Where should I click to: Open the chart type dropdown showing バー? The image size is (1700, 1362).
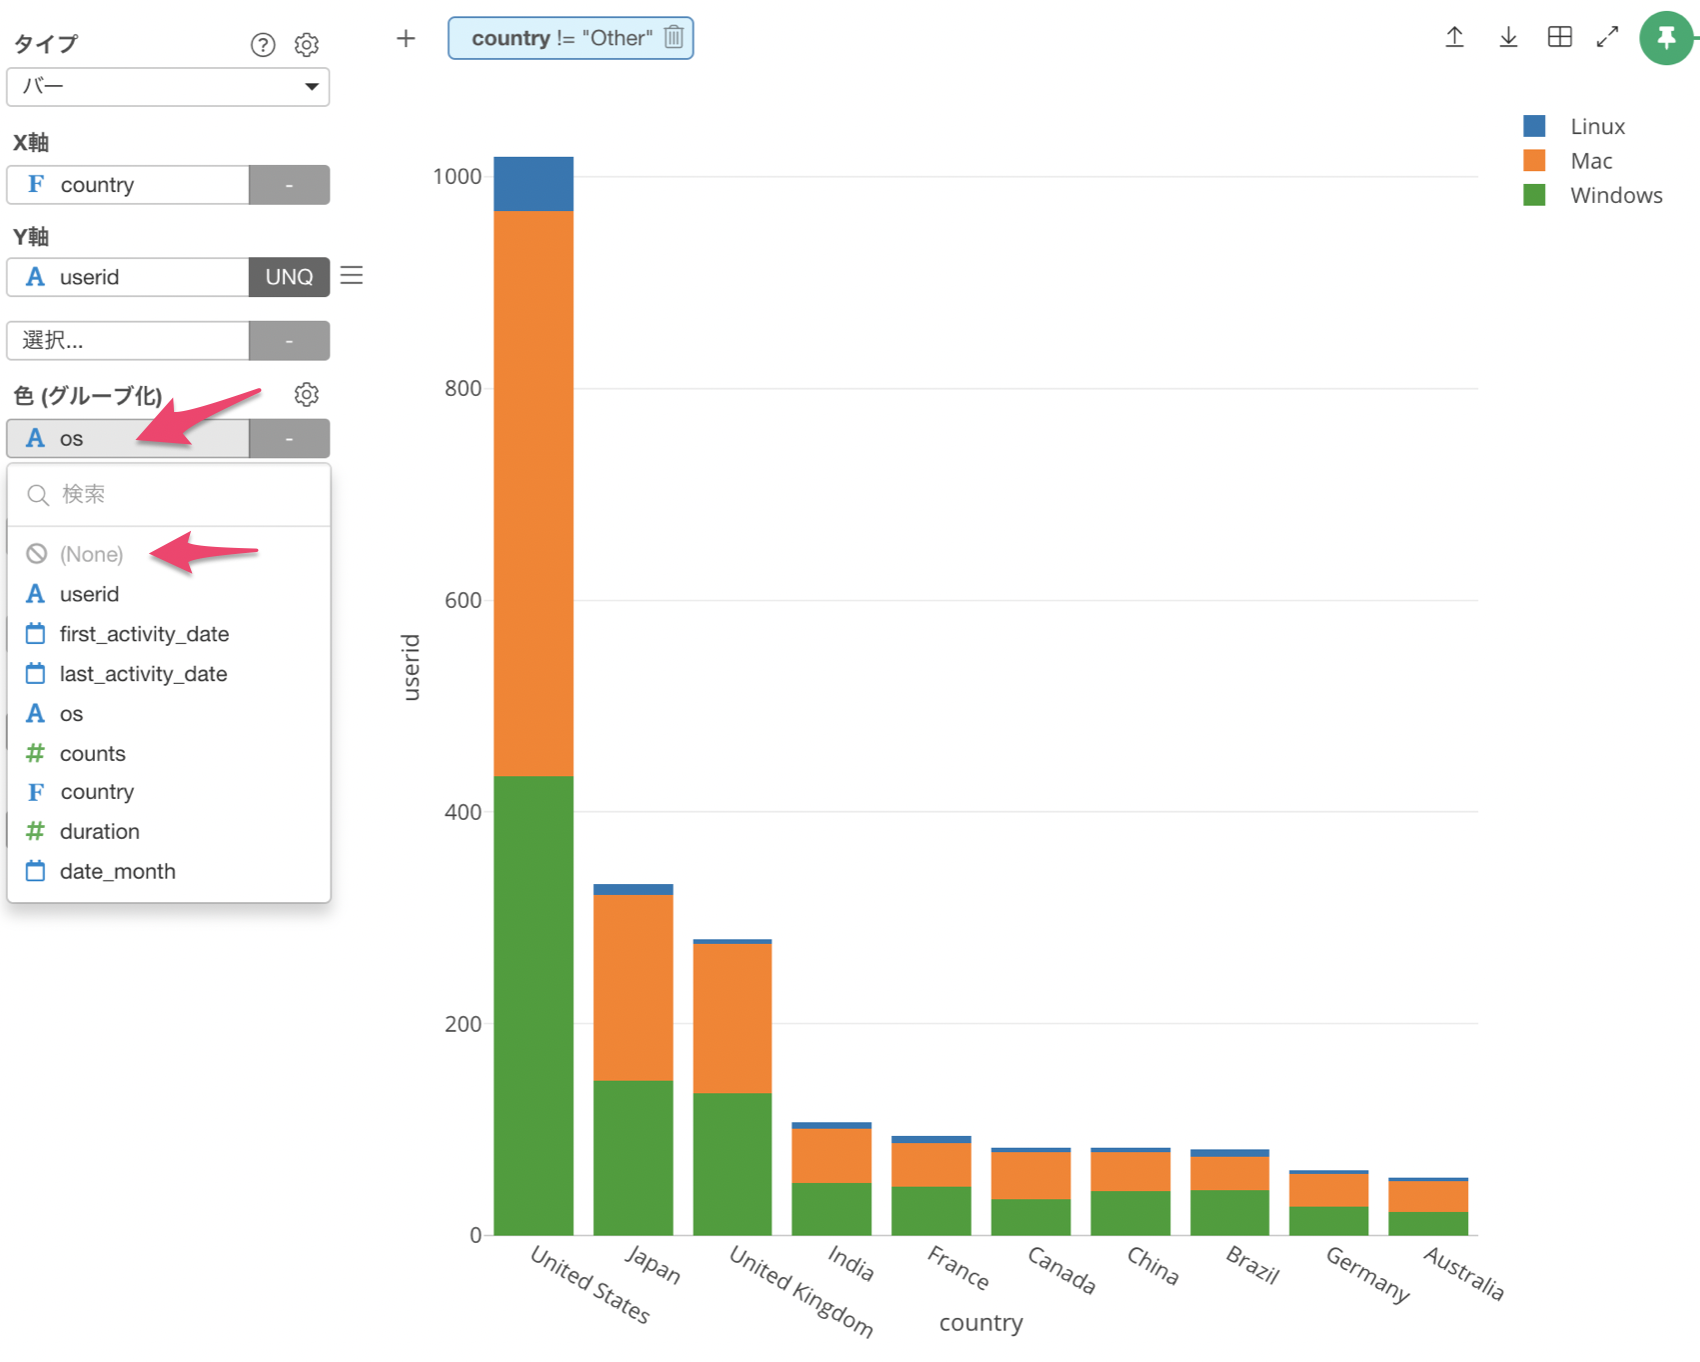168,87
